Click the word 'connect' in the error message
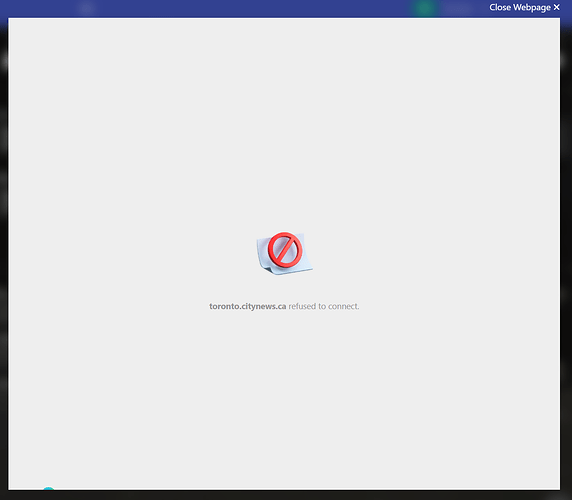Viewport: 572px width, 500px height. (x=343, y=306)
